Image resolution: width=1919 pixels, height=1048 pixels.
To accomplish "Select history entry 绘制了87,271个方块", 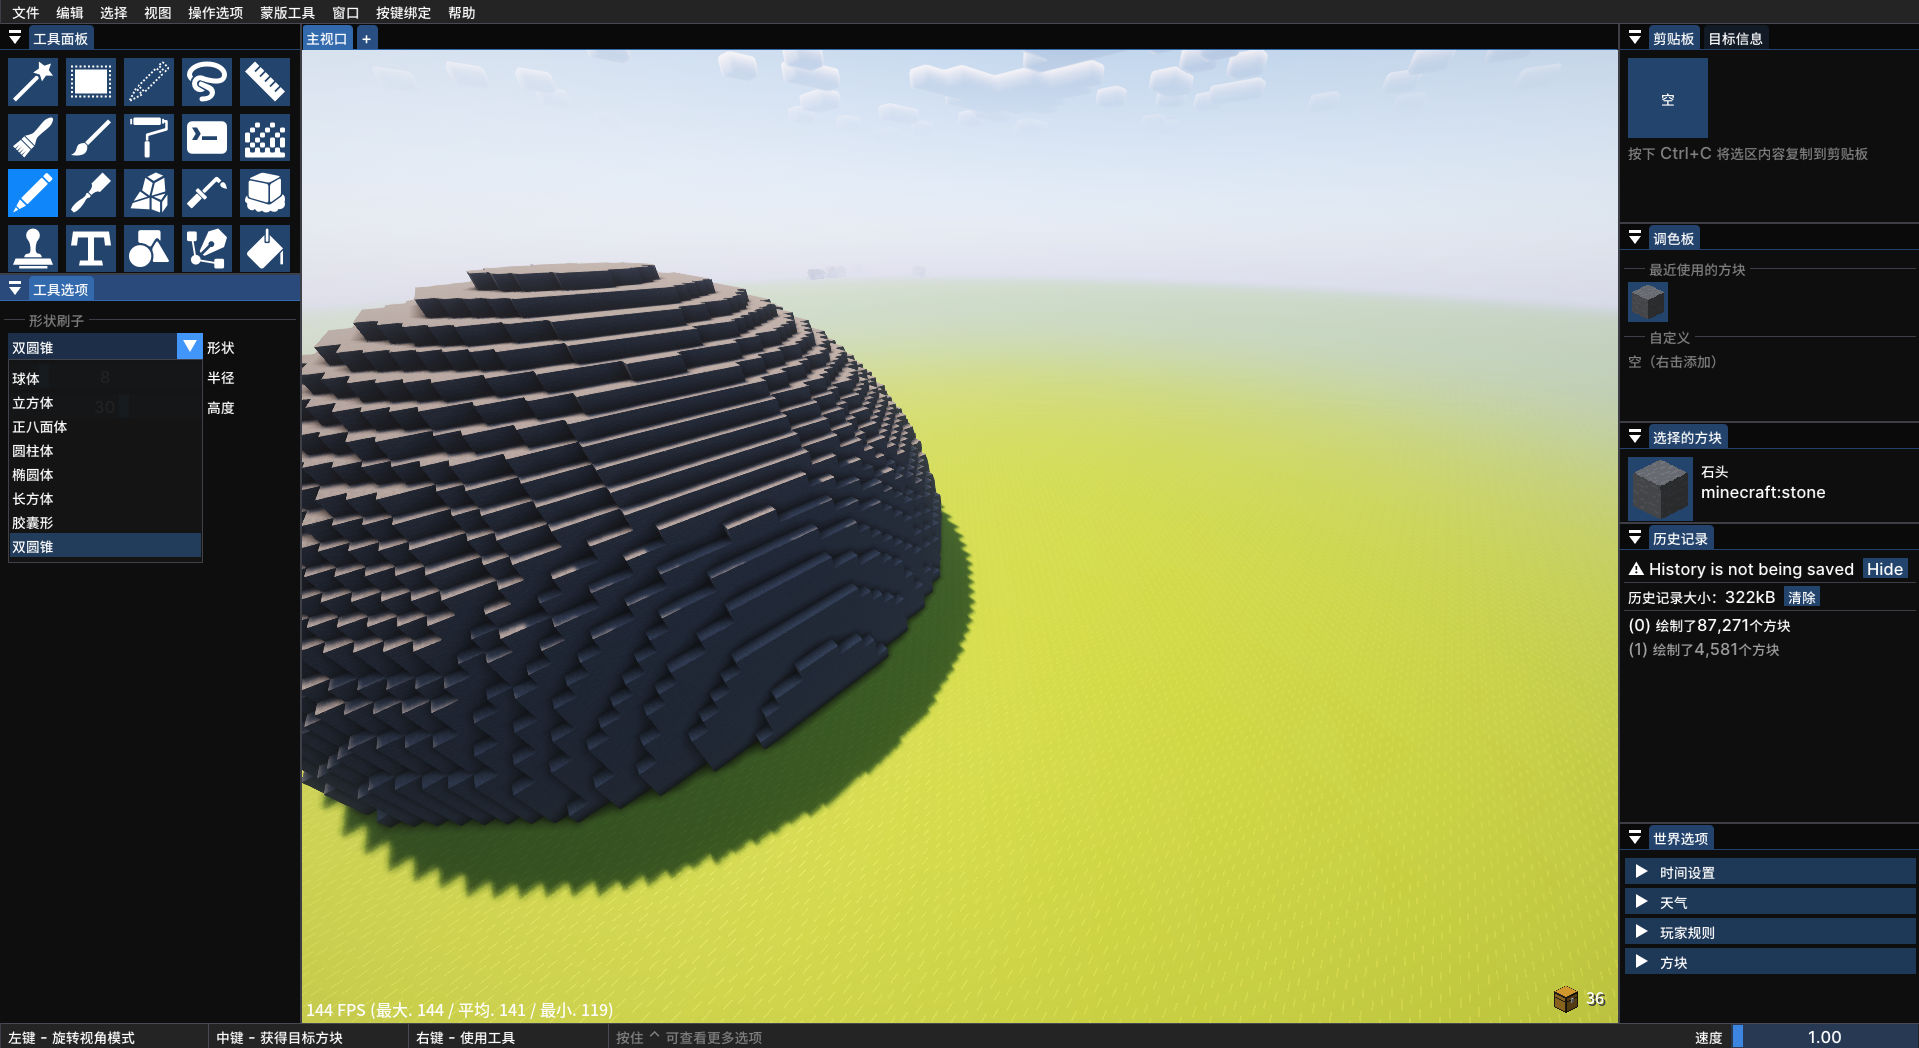I will 1709,625.
